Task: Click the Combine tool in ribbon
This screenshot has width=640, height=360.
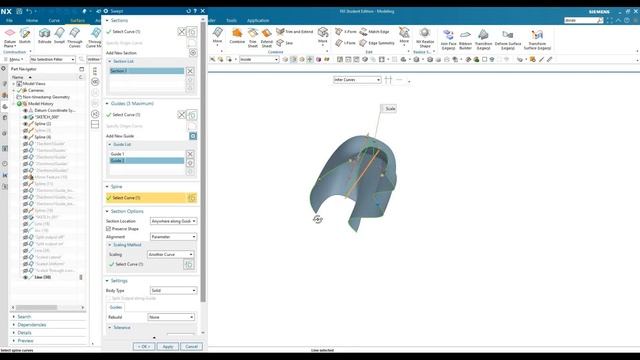Action: [x=237, y=36]
